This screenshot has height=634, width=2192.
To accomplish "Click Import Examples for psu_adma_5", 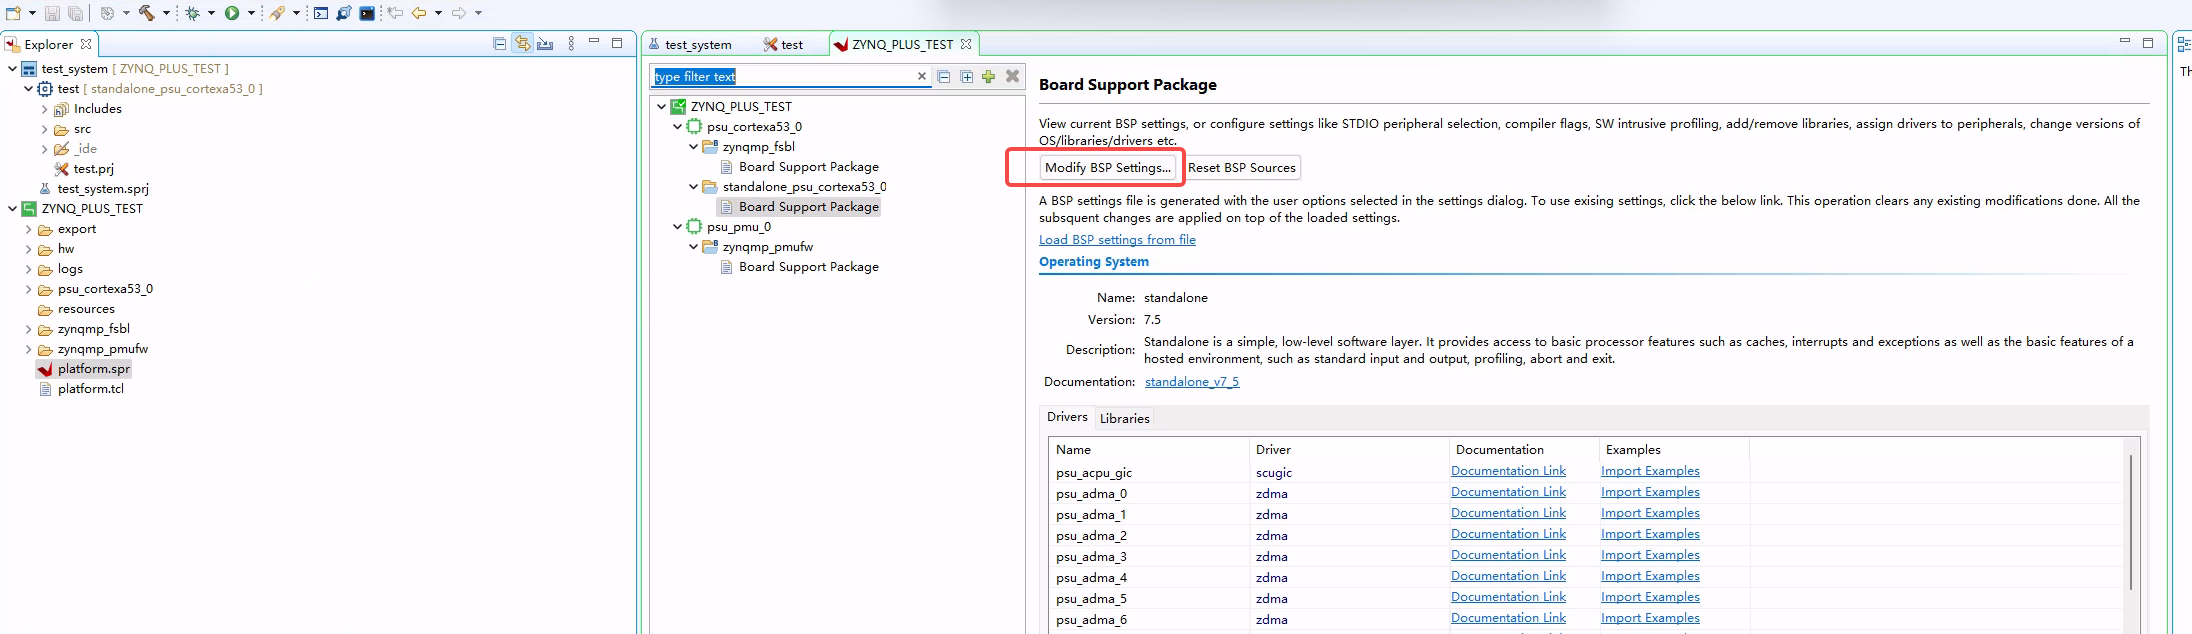I will (x=1650, y=597).
